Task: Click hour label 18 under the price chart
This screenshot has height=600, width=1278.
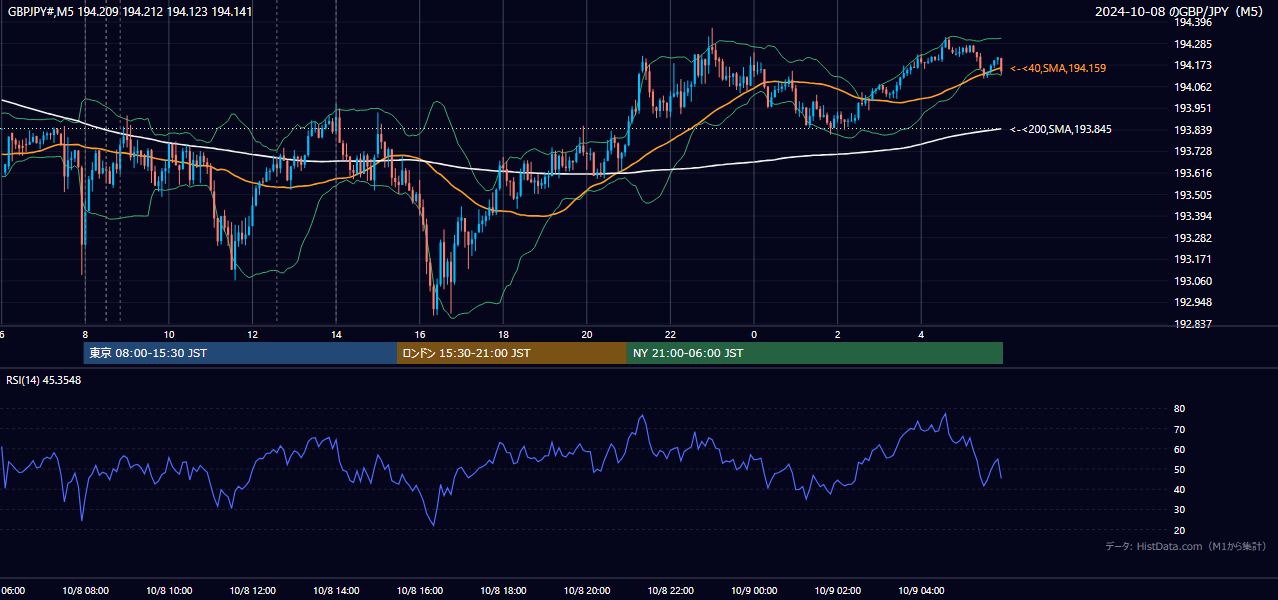Action: pos(503,335)
